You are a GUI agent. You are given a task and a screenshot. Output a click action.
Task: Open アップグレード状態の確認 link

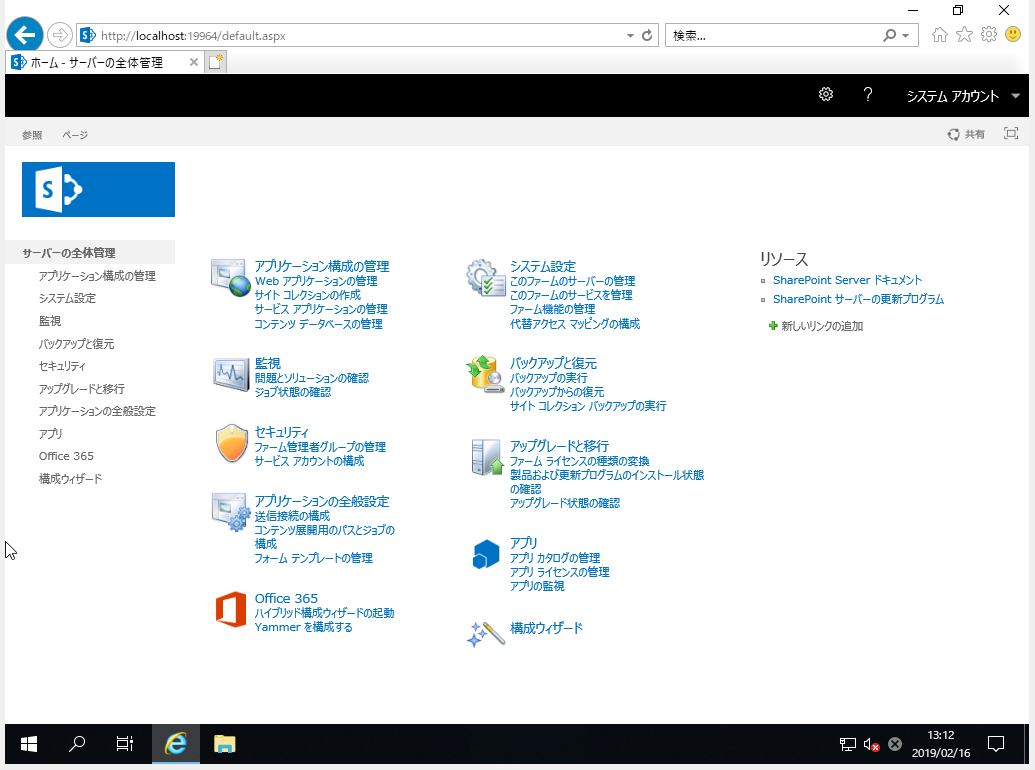pyautogui.click(x=565, y=503)
